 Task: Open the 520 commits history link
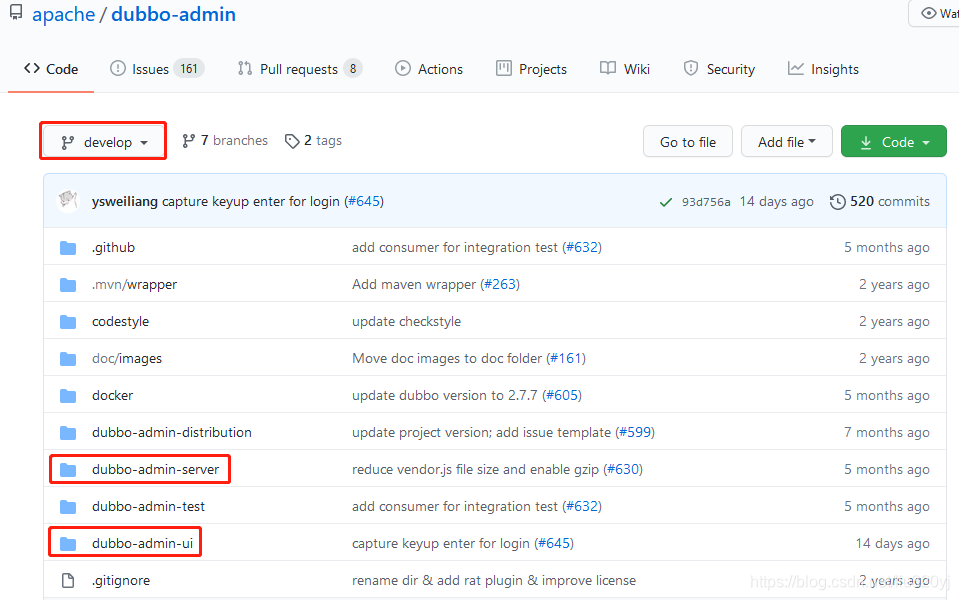click(x=879, y=201)
